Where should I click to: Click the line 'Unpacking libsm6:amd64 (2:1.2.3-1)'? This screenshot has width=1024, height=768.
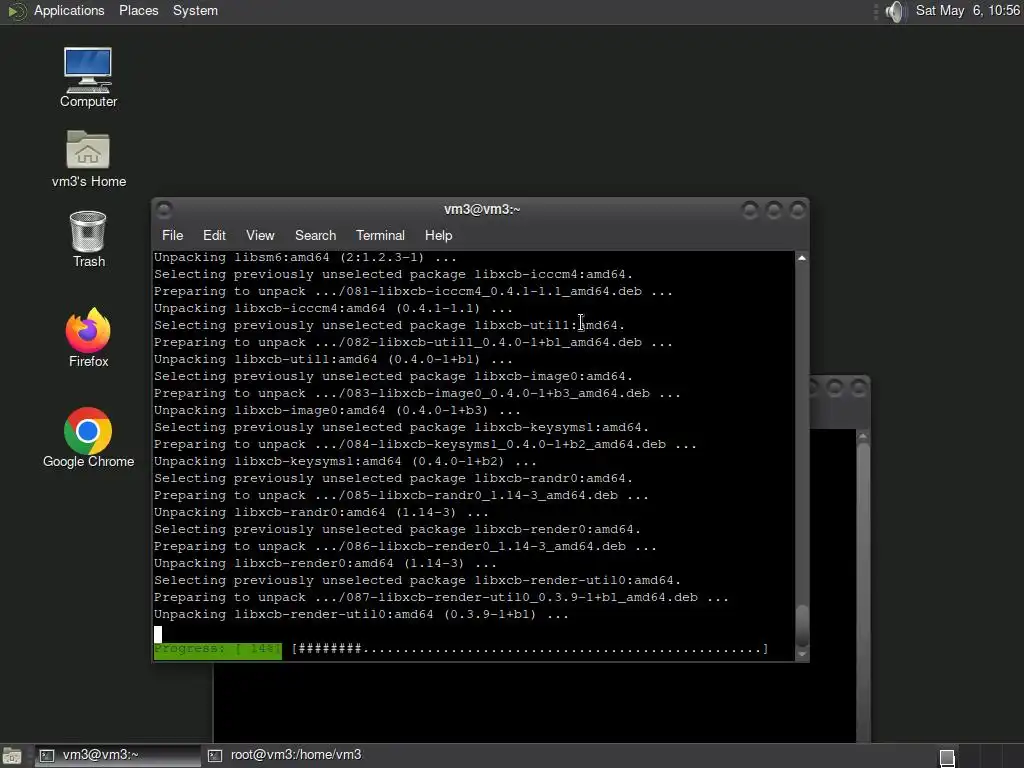(x=305, y=257)
